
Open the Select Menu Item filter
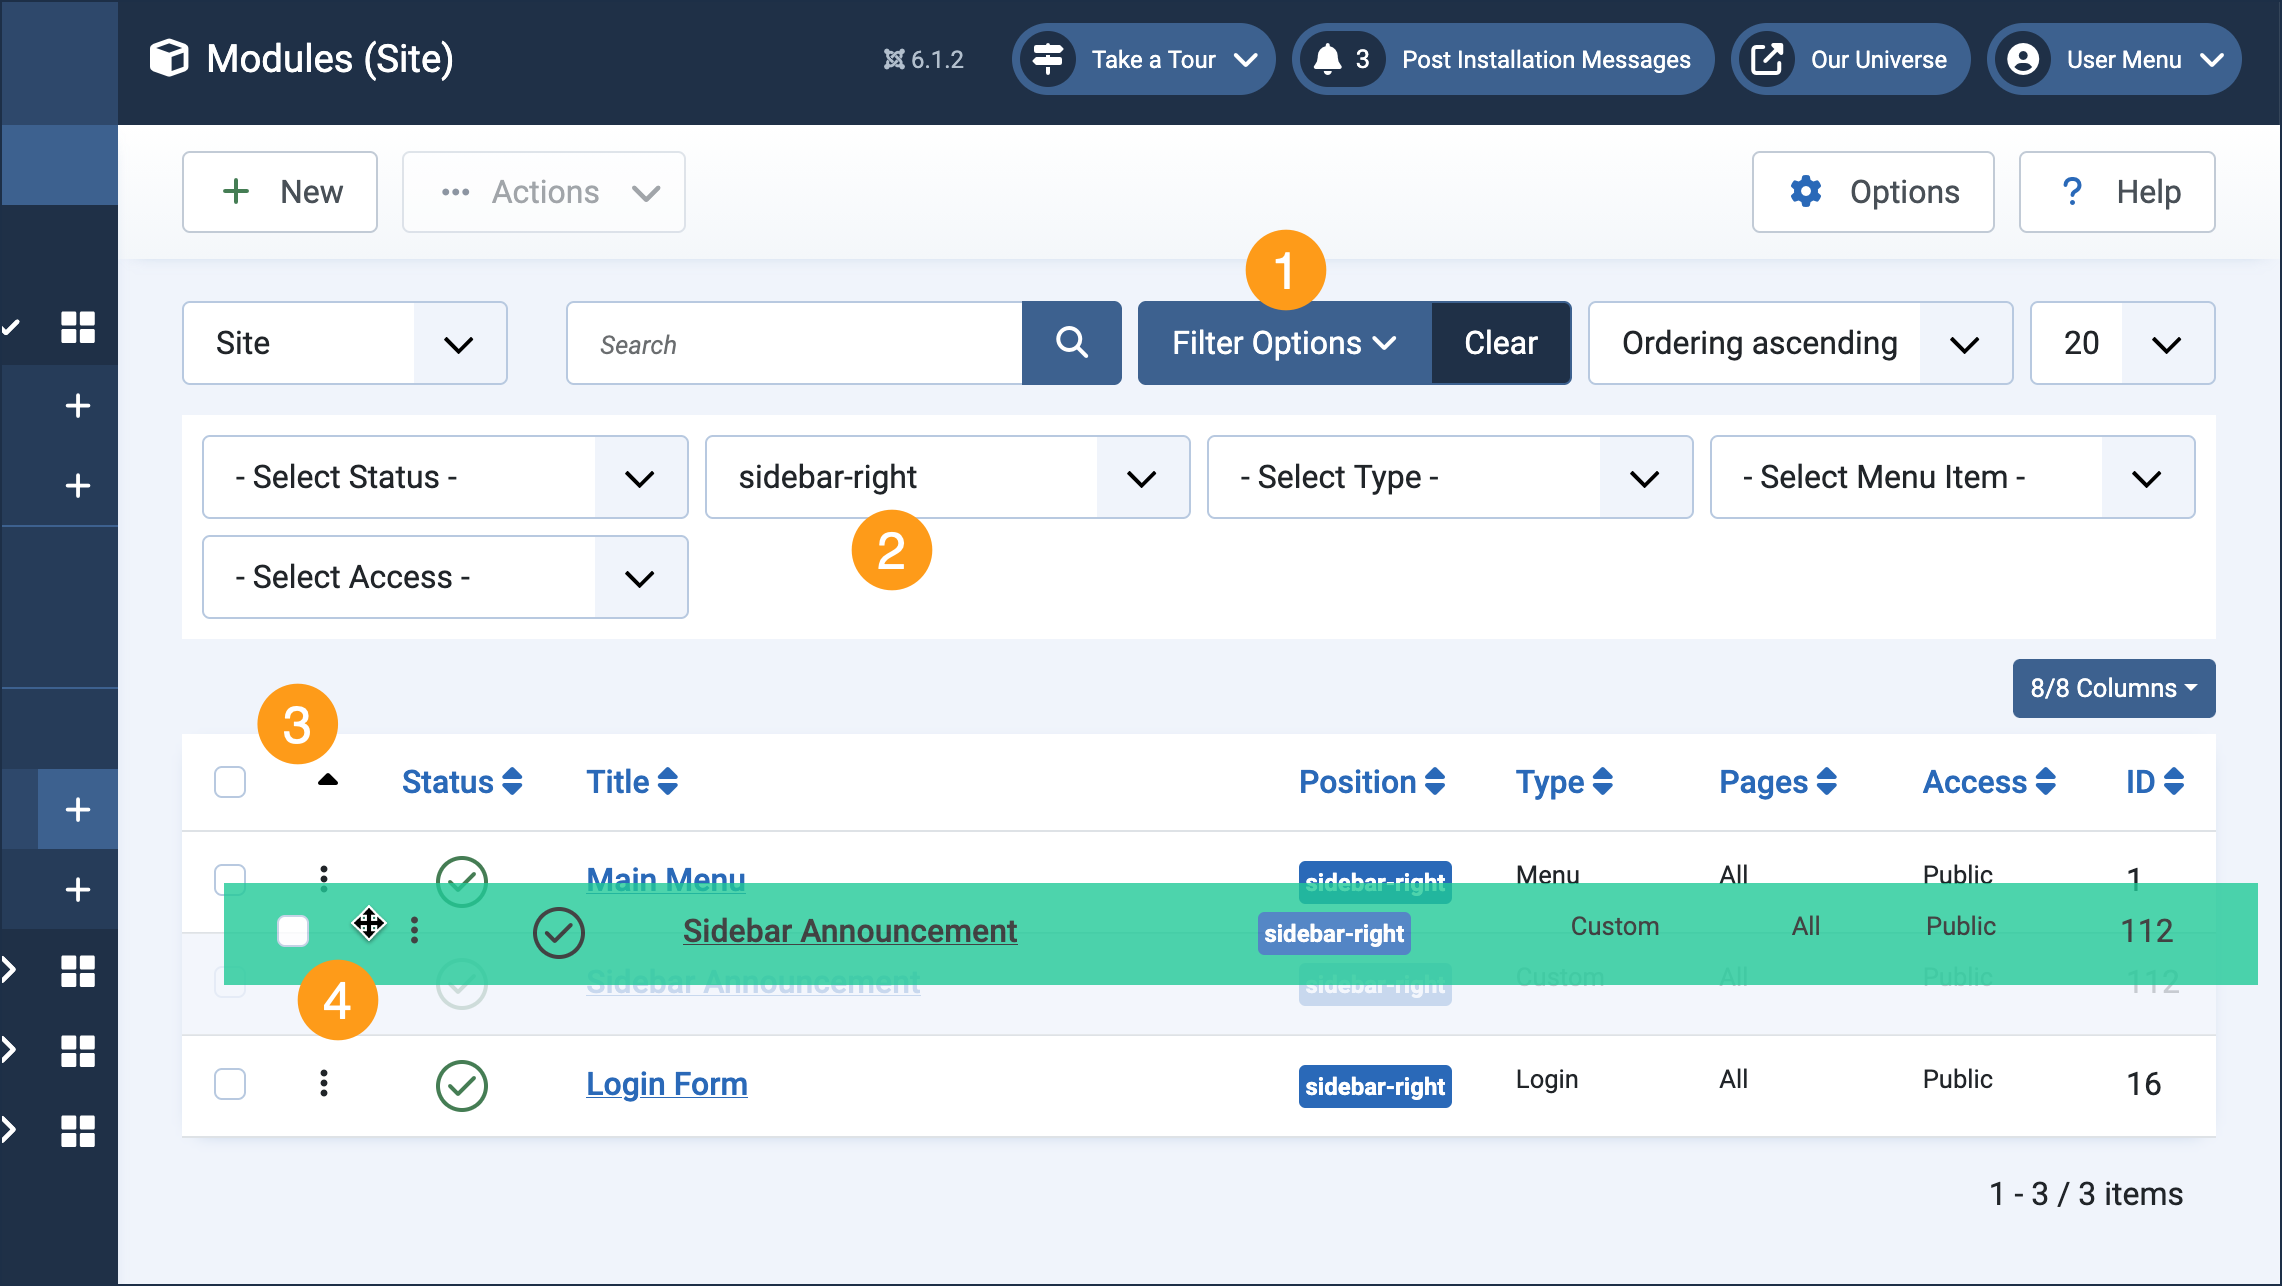1953,477
